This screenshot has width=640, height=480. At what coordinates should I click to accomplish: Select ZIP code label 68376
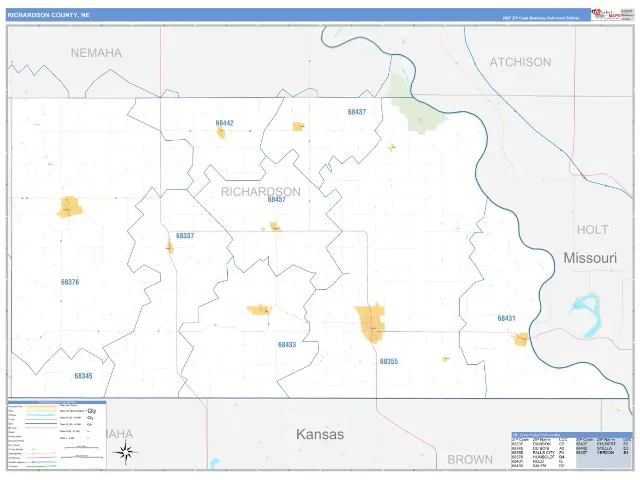(x=70, y=282)
